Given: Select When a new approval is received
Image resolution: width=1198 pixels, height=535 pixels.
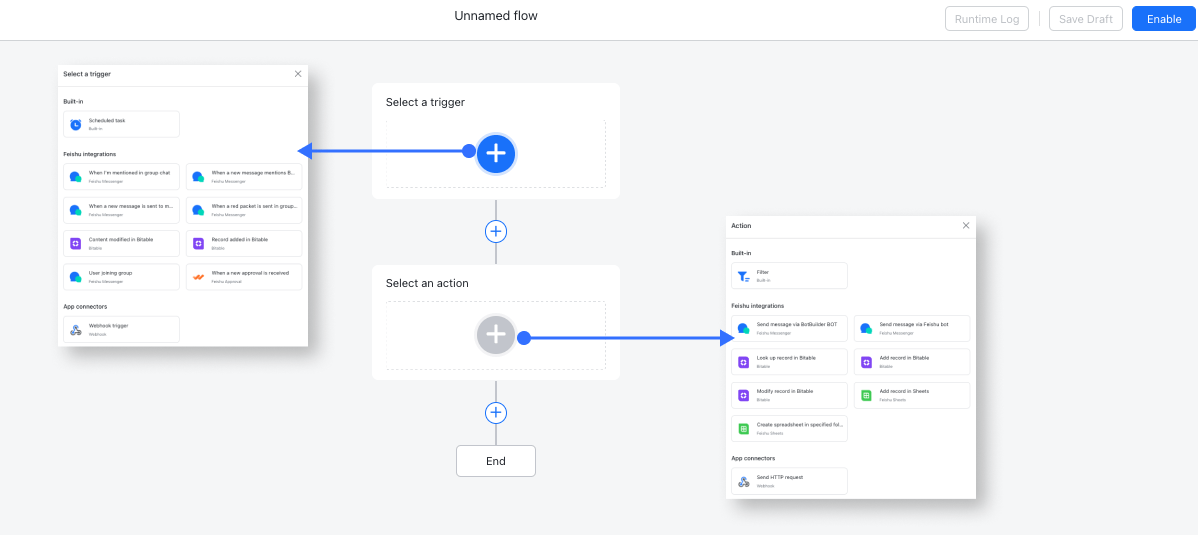Looking at the screenshot, I should click(x=244, y=276).
